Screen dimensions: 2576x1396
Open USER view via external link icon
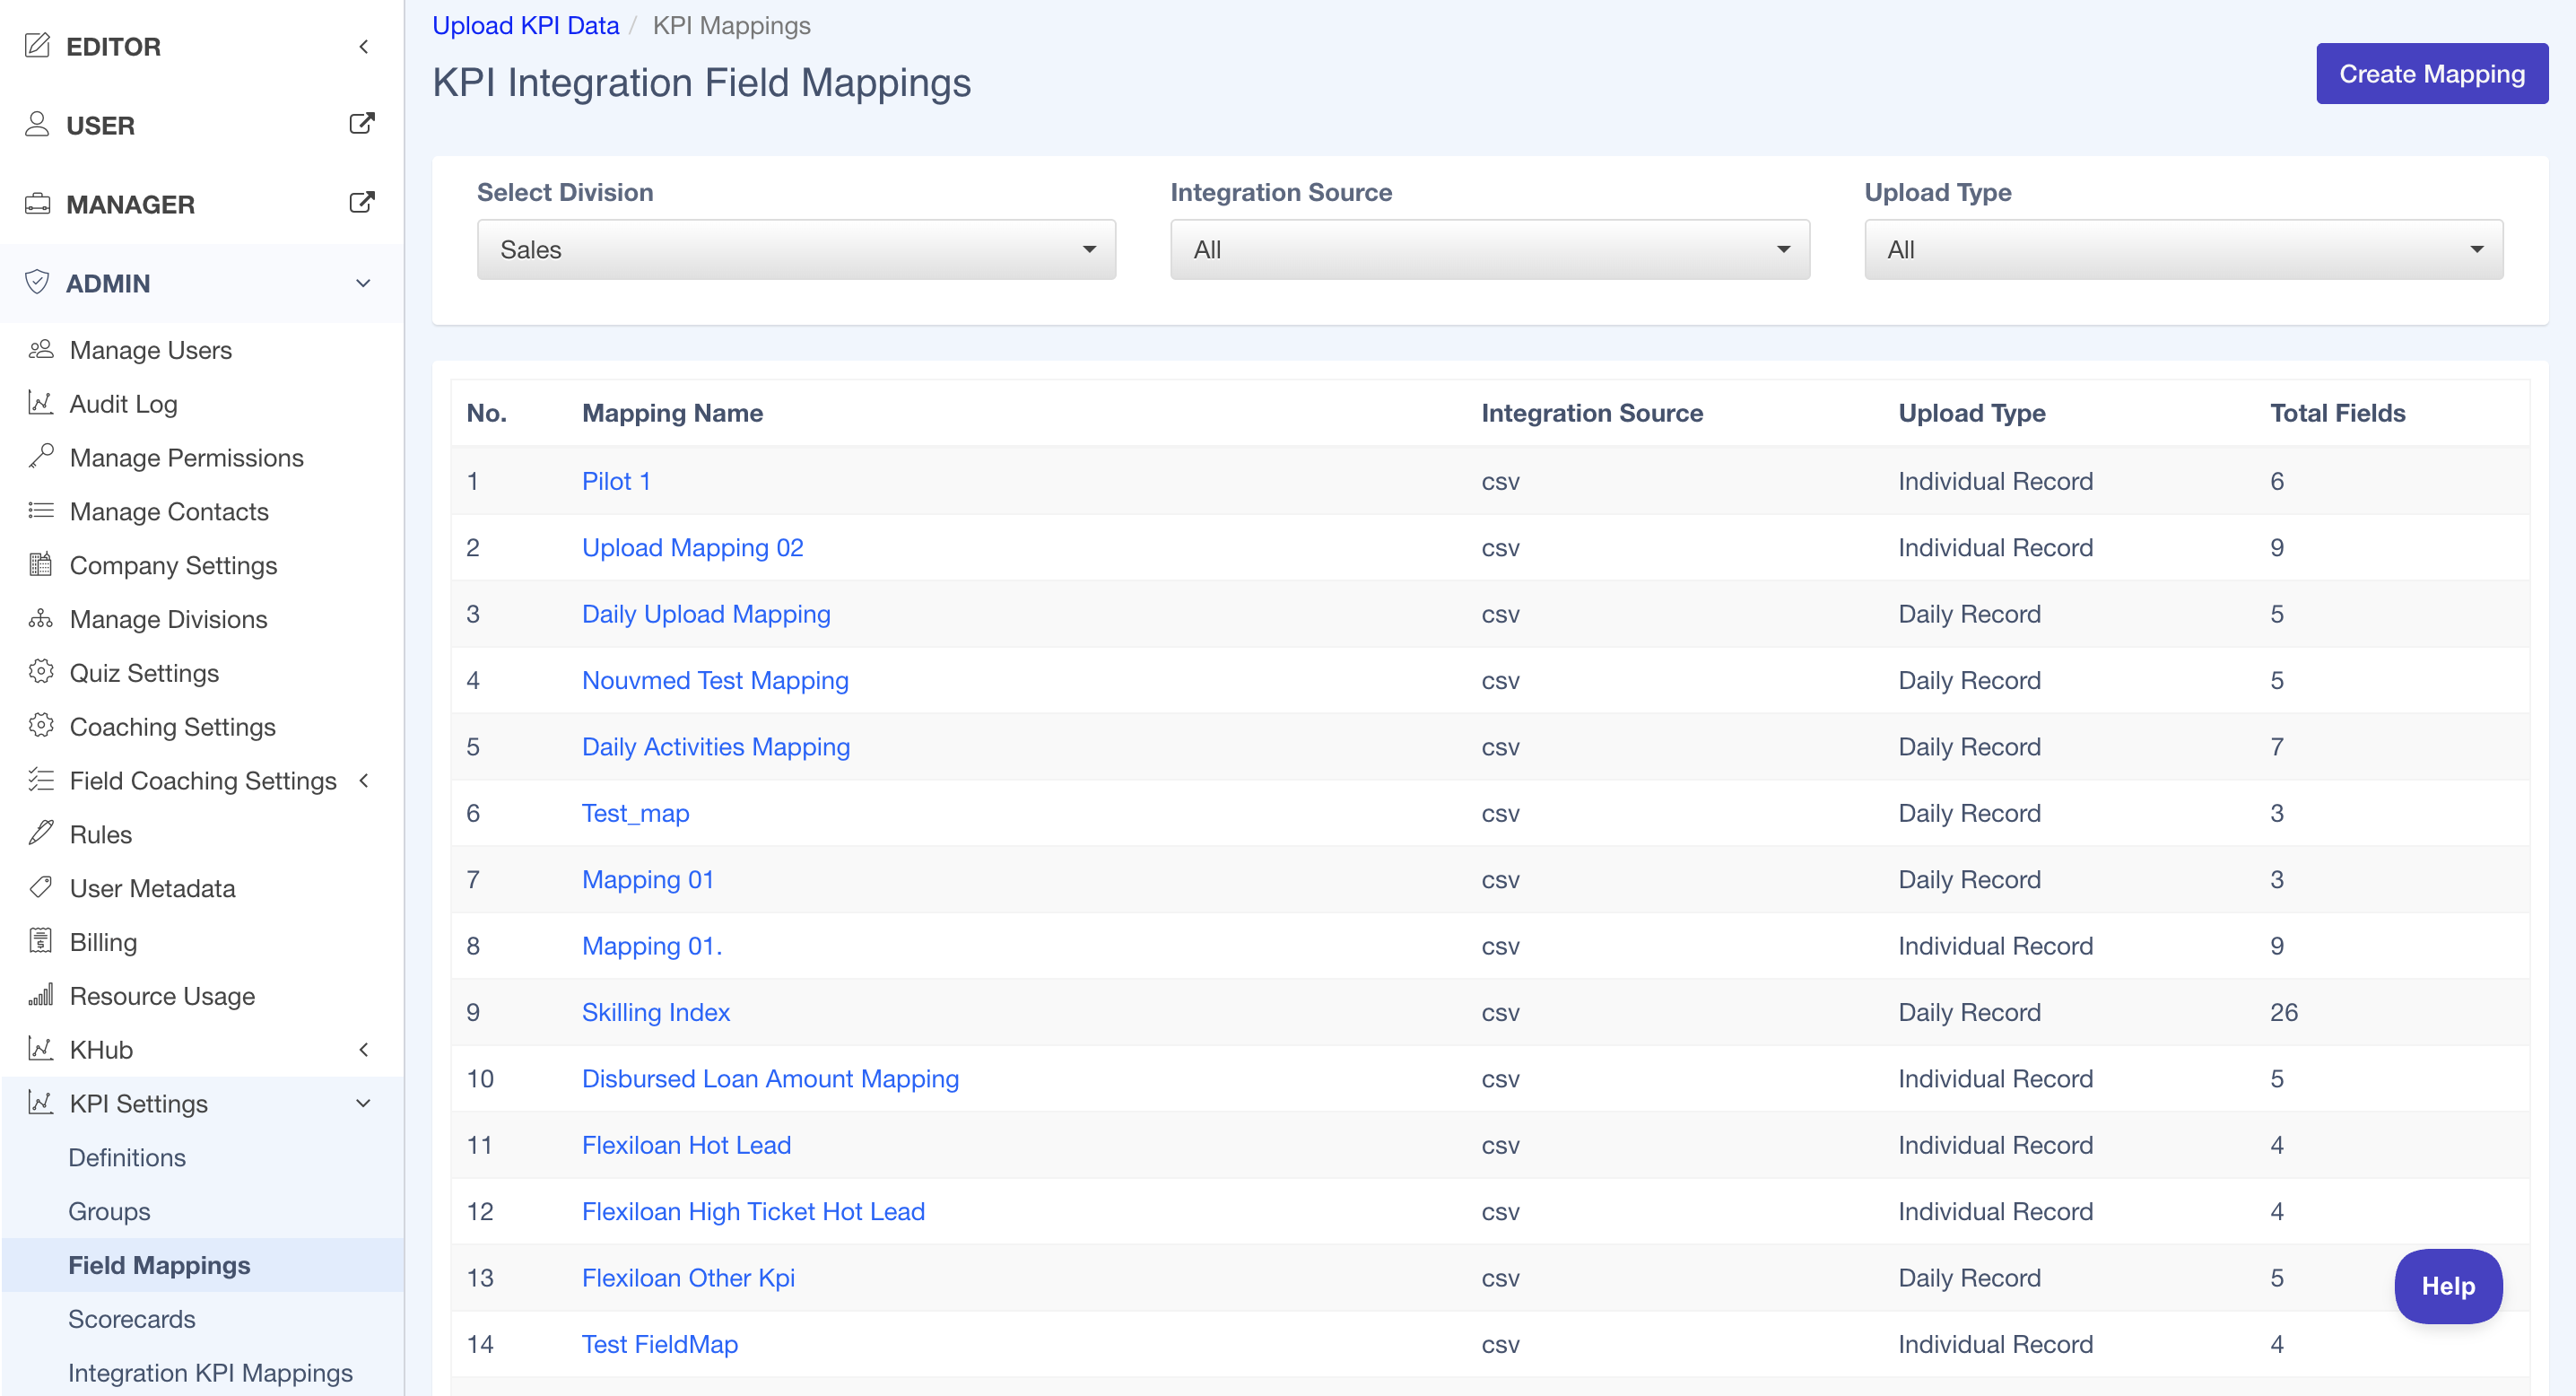[361, 125]
